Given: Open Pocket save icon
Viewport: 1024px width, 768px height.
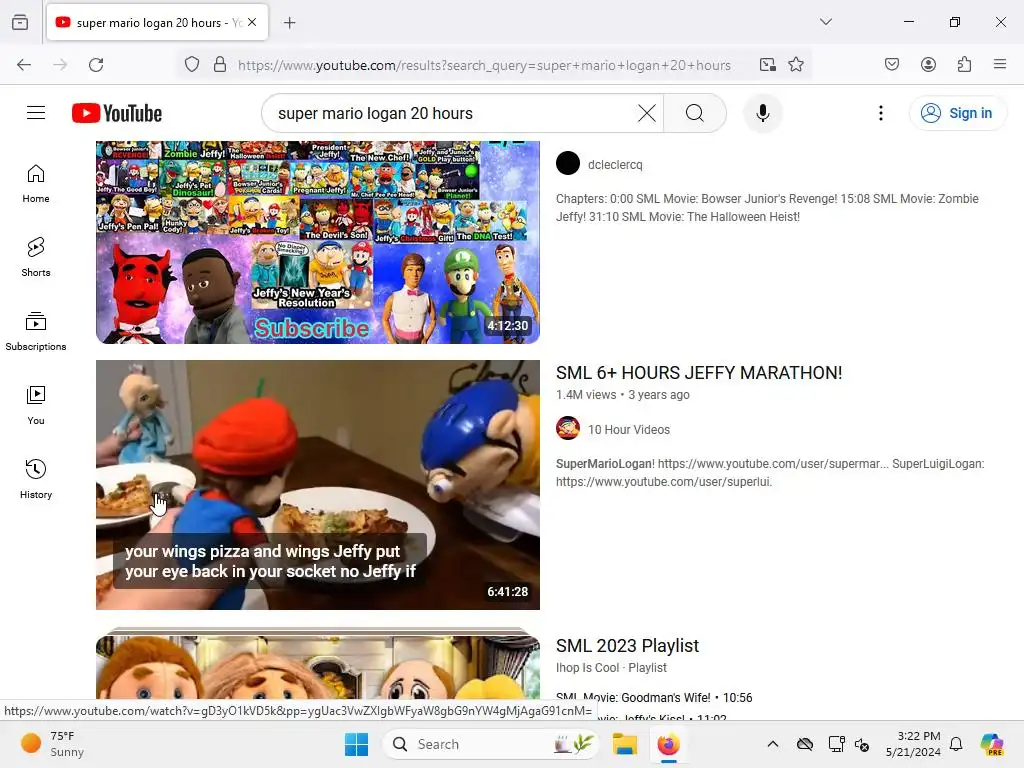Looking at the screenshot, I should coord(891,65).
